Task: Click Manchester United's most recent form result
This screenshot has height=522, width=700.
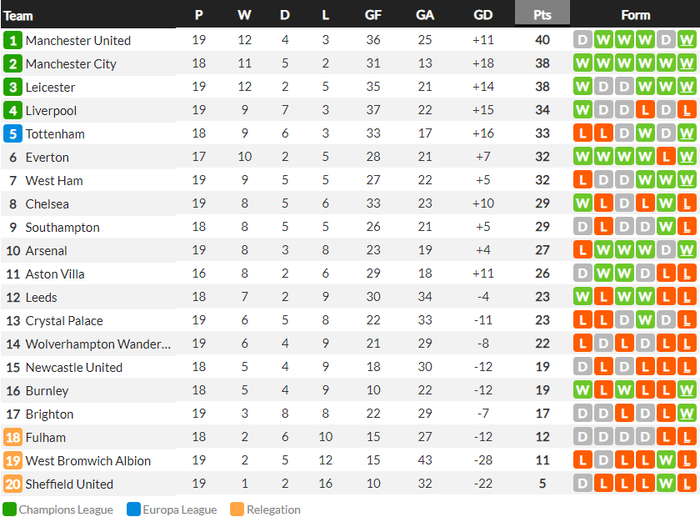Action: point(687,40)
